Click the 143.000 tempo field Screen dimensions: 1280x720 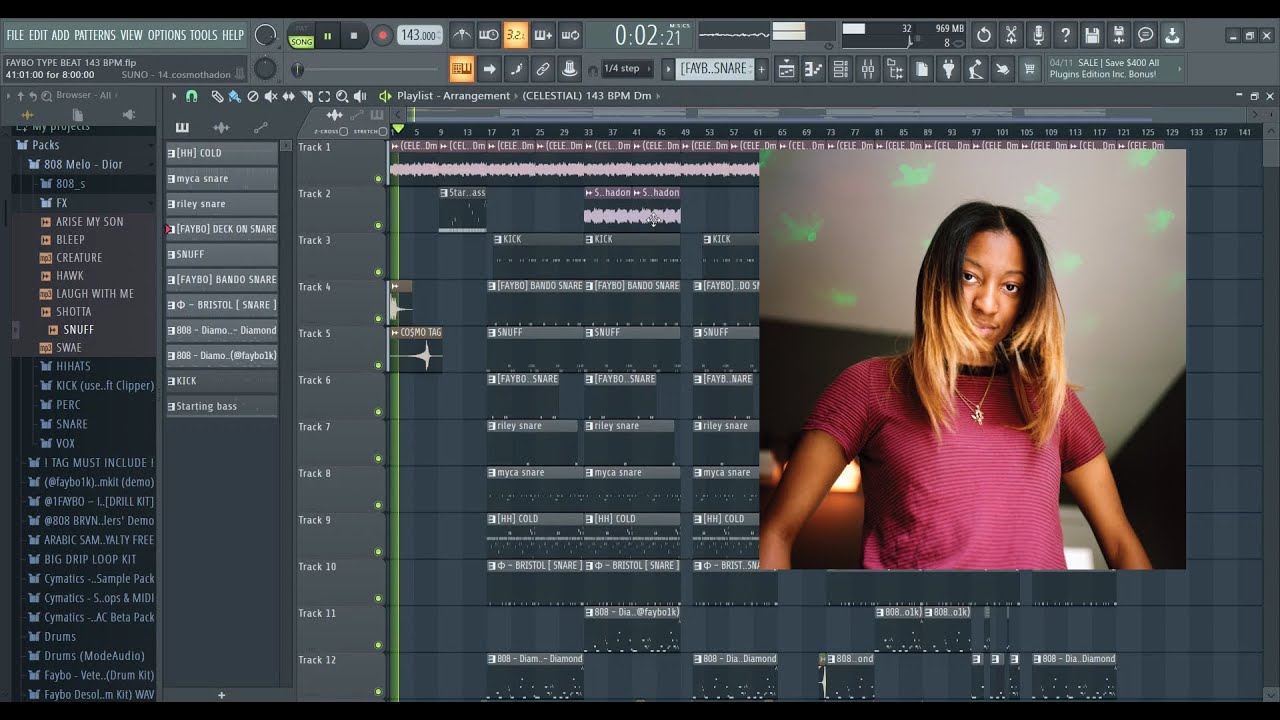click(x=420, y=36)
